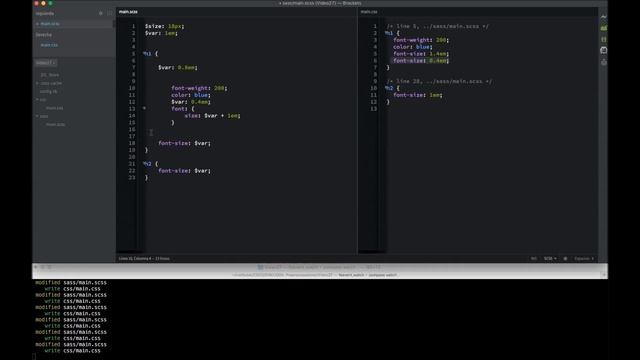Viewport: 640px width, 360px height.
Task: Click the main.css pane header tab
Action: click(369, 12)
